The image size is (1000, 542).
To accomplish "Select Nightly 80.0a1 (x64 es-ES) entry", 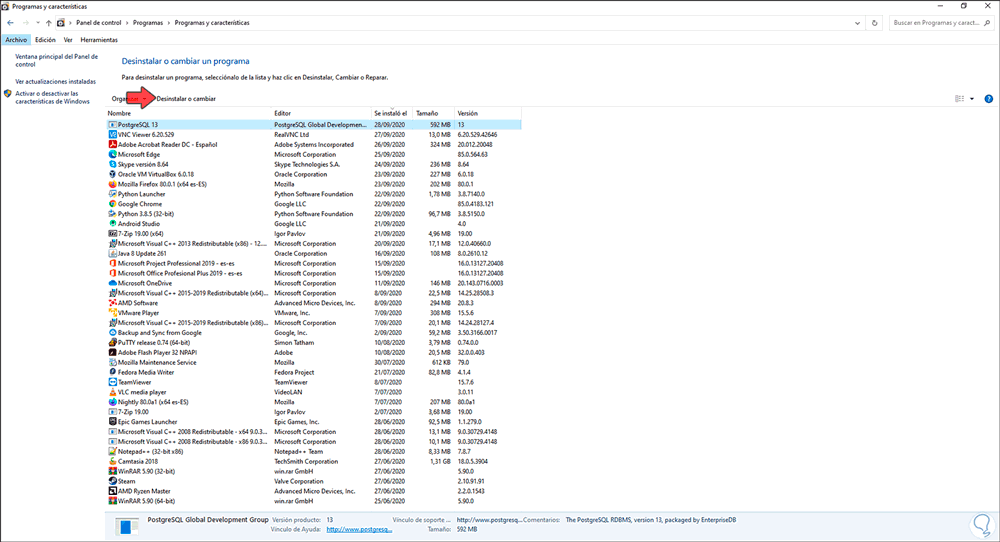I will pyautogui.click(x=314, y=402).
